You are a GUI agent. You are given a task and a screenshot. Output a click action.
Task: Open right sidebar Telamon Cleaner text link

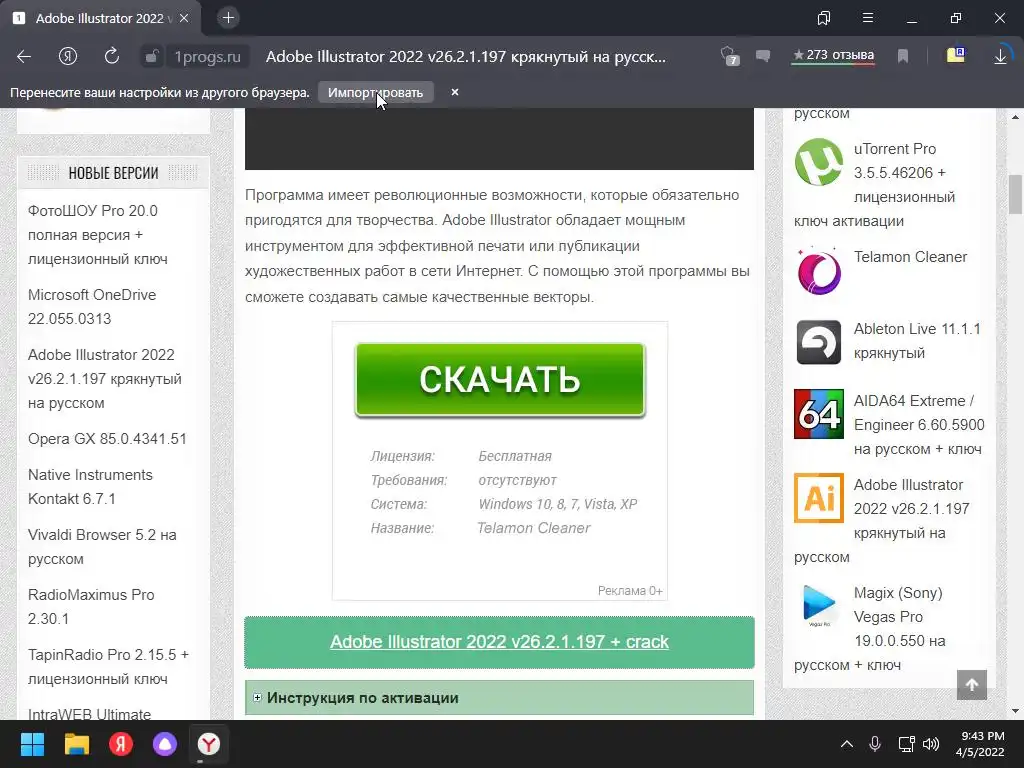pyautogui.click(x=910, y=257)
